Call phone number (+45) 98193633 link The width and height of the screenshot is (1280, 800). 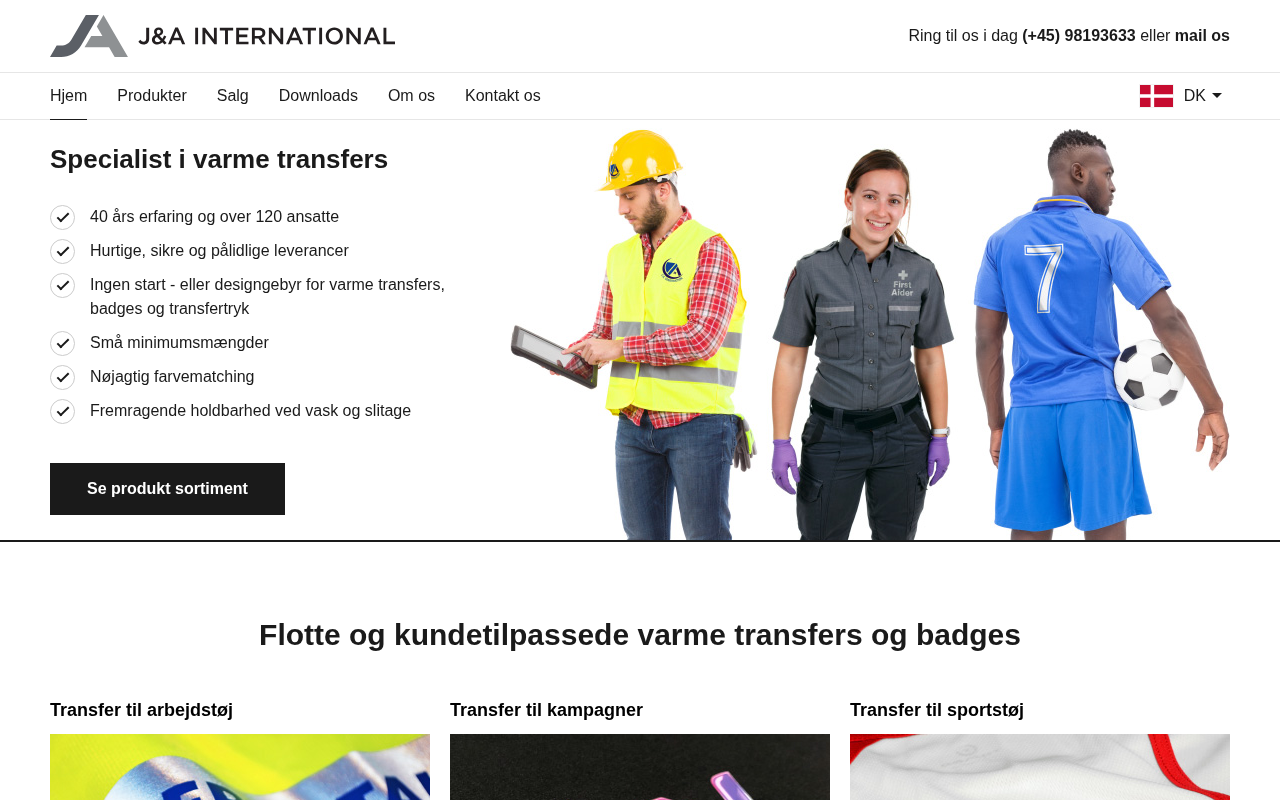[x=1079, y=36]
